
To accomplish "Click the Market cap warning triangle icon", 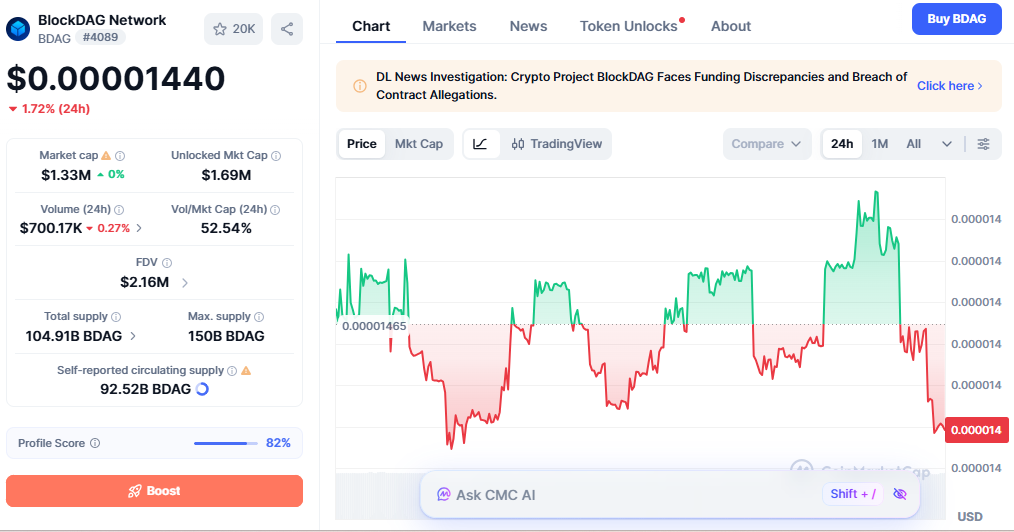I will [106, 156].
